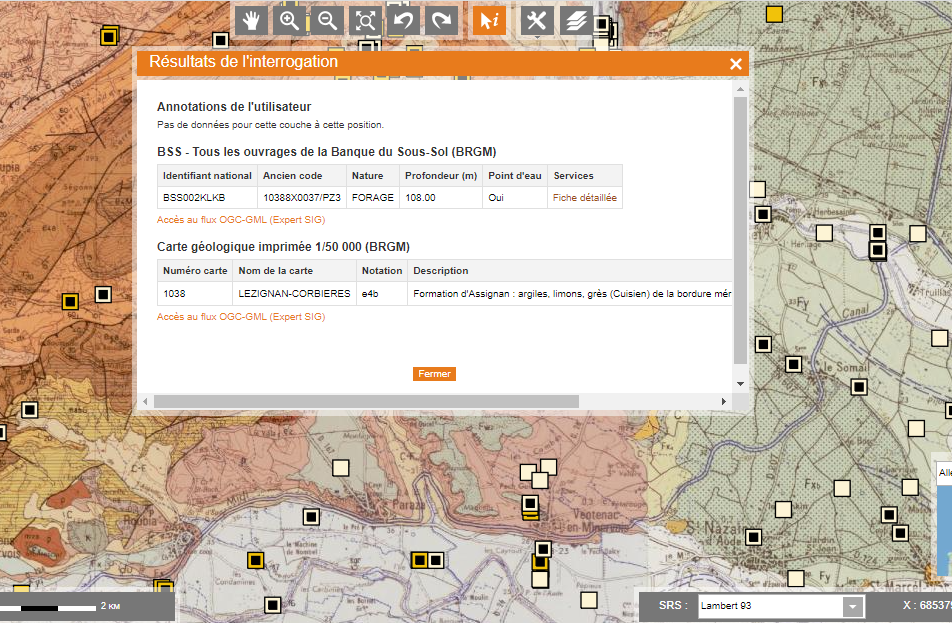Image resolution: width=952 pixels, height=623 pixels.
Task: Click the Formation d'Assignan description cell
Action: coord(570,294)
